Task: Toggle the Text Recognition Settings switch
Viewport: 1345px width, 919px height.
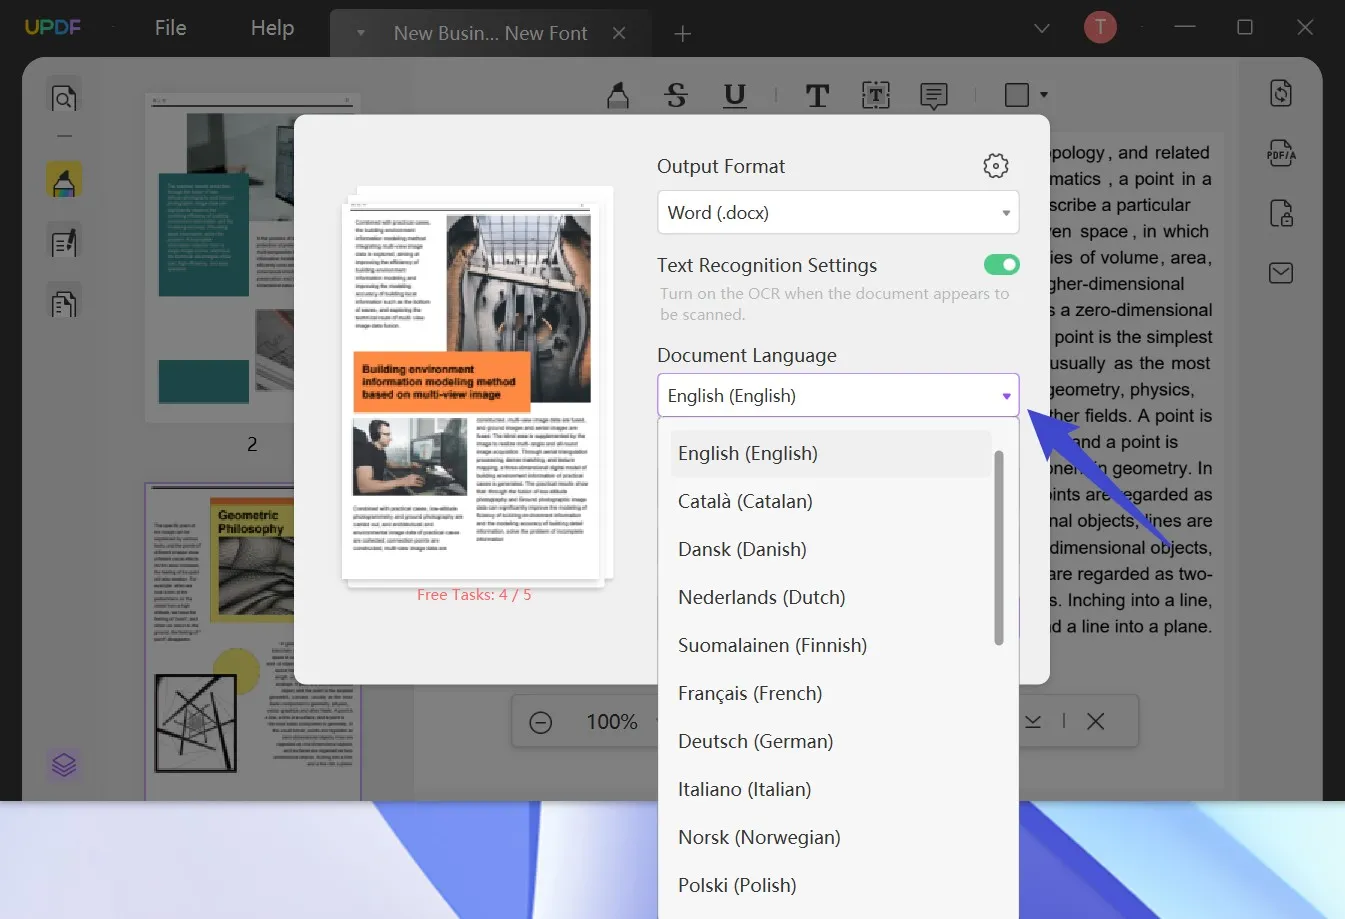Action: (1001, 265)
